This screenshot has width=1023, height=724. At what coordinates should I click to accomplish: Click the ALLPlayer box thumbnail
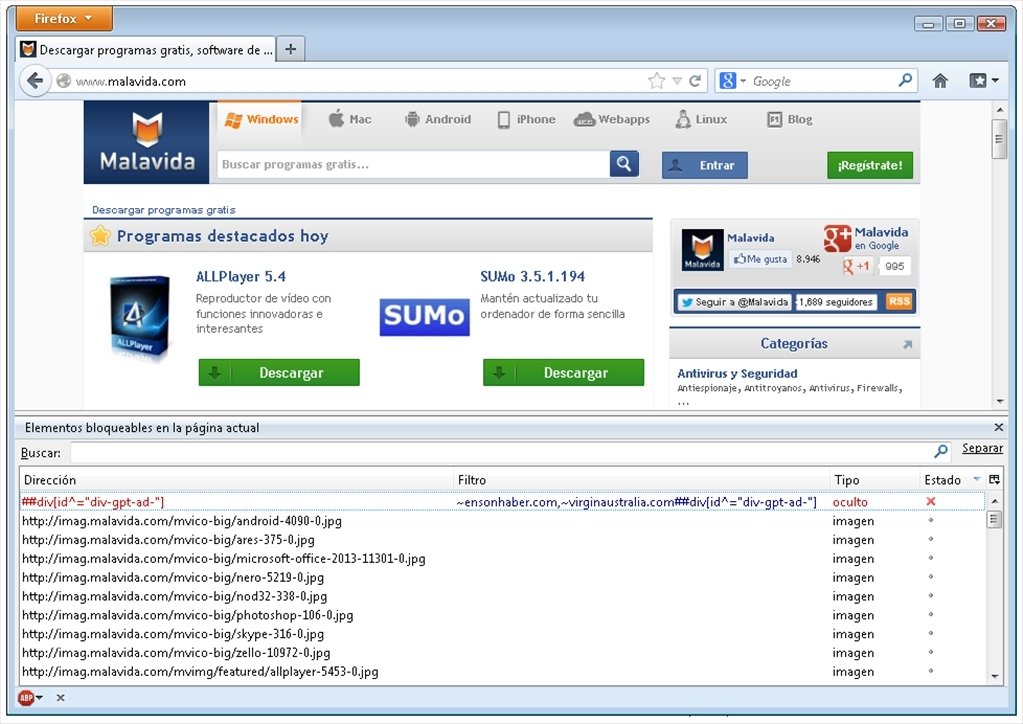pyautogui.click(x=140, y=316)
